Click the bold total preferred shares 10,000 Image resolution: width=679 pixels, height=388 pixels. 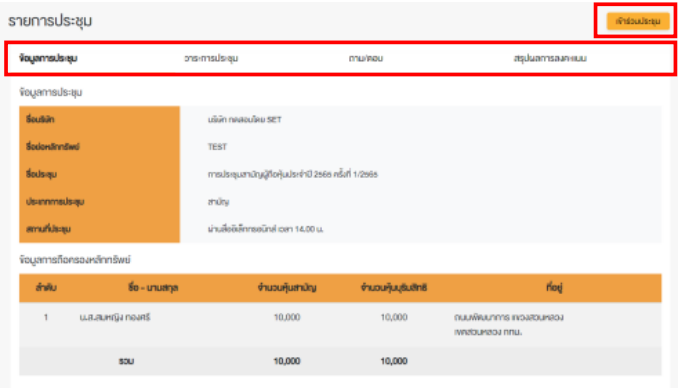coord(394,361)
